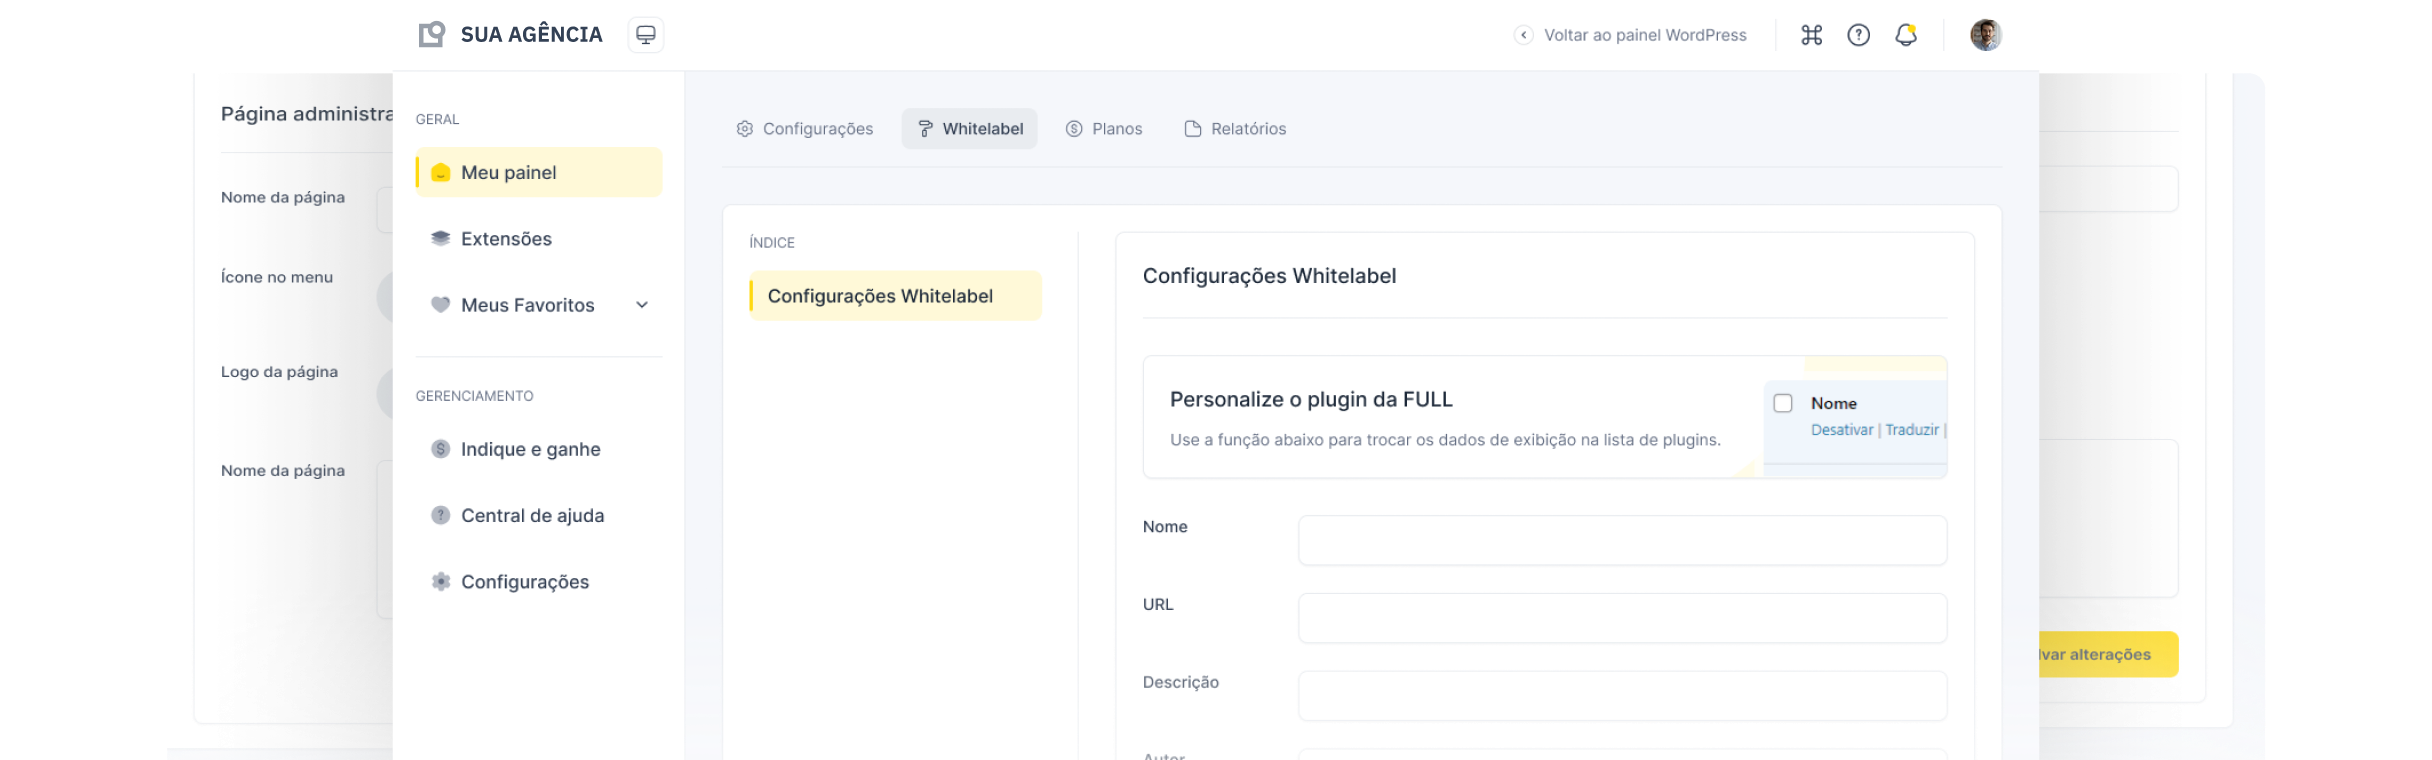Focus the Nome input field
The height and width of the screenshot is (760, 2432).
click(x=1621, y=540)
